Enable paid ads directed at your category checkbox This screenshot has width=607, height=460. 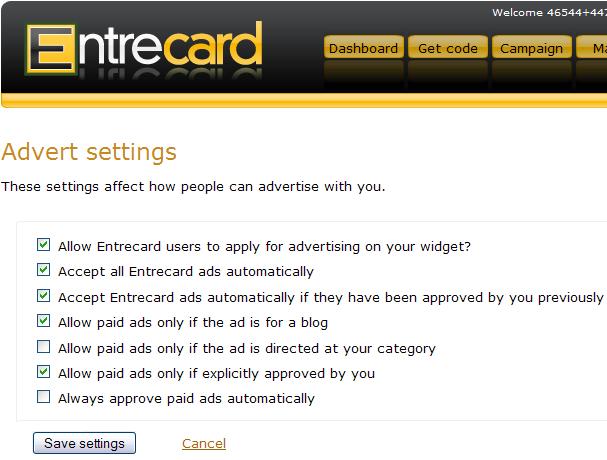pyautogui.click(x=43, y=348)
